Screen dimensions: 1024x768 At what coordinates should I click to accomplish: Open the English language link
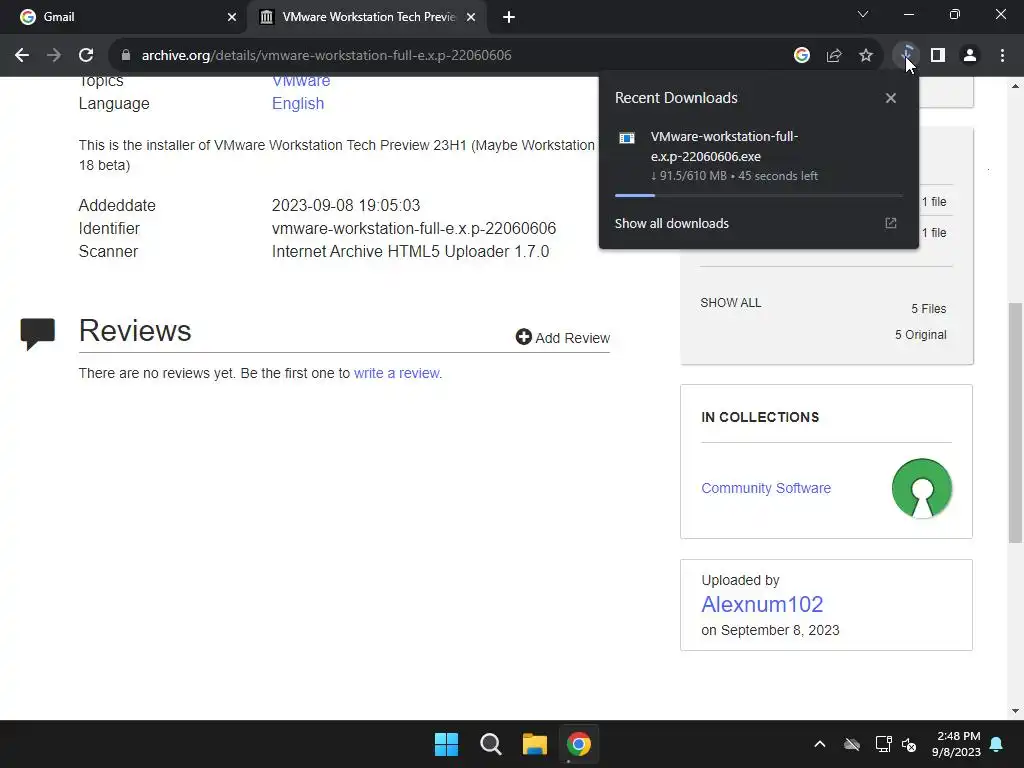pyautogui.click(x=298, y=104)
